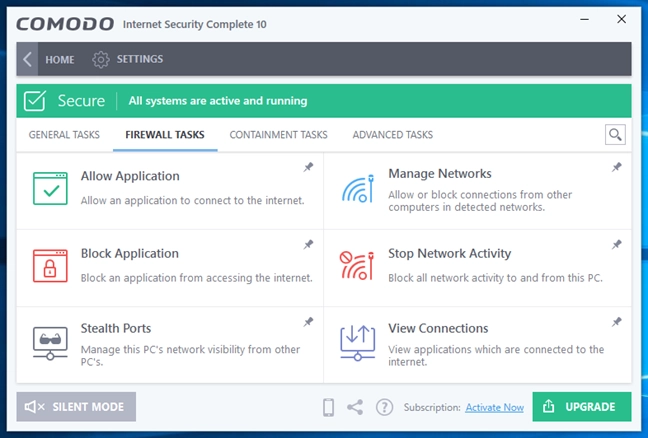Click the Allow Application window-checkmark icon
This screenshot has width=648, height=438.
click(x=50, y=189)
